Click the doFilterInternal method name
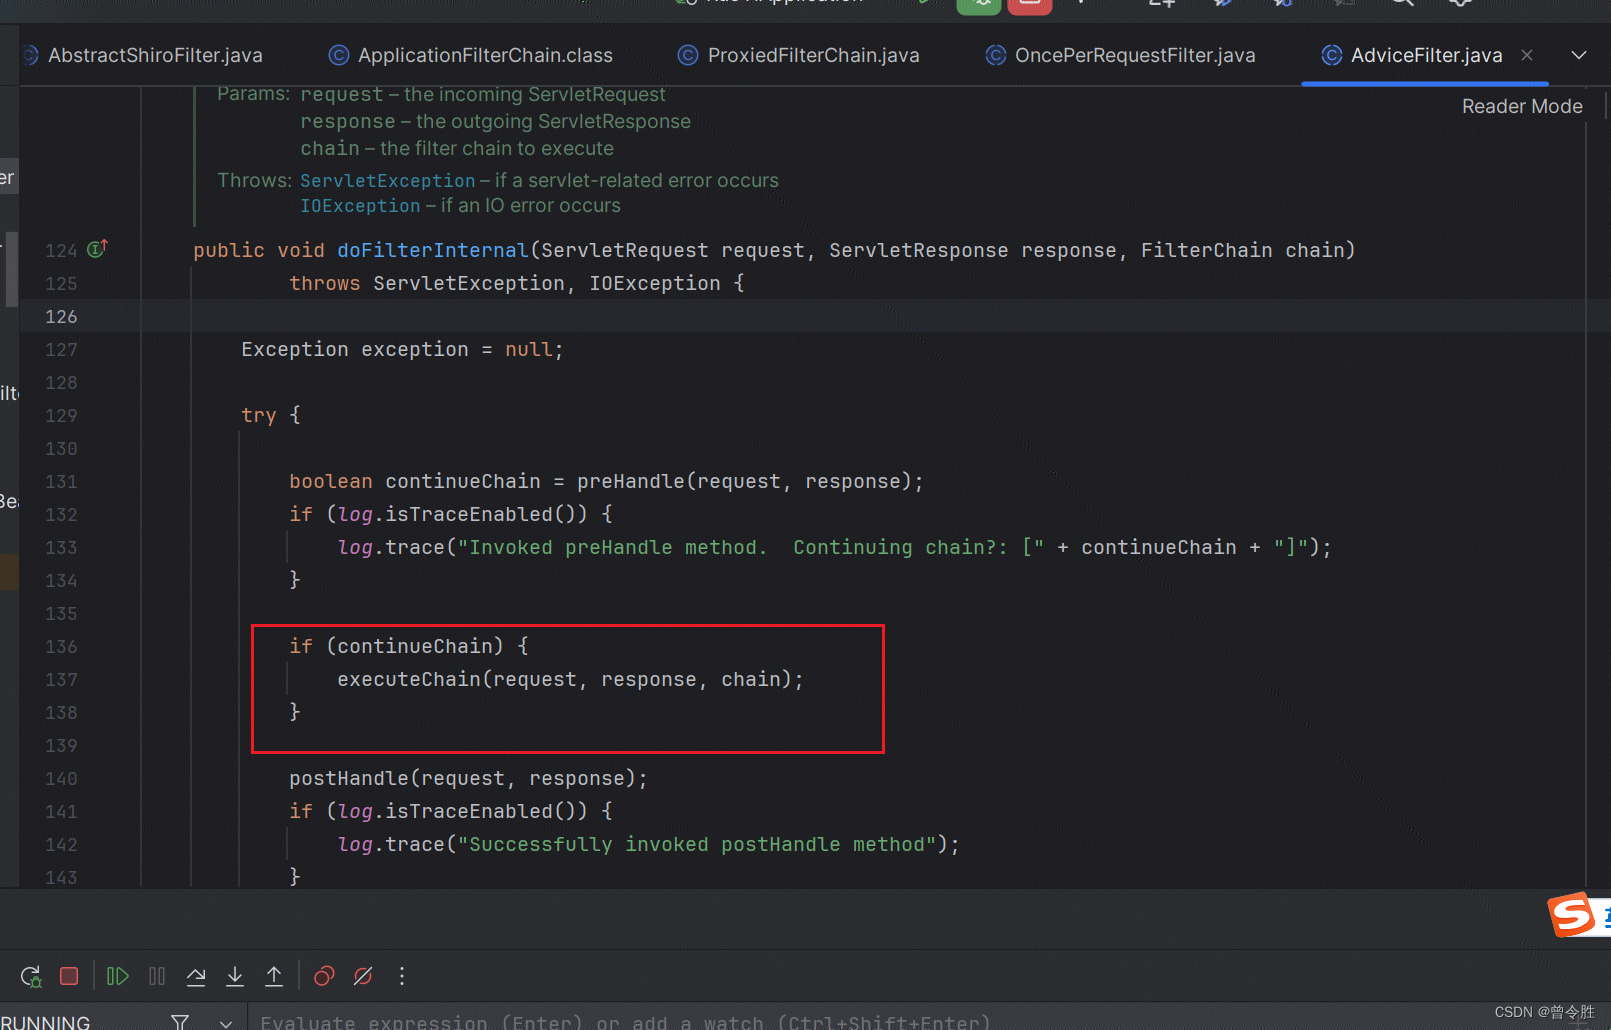The width and height of the screenshot is (1611, 1030). [x=432, y=250]
